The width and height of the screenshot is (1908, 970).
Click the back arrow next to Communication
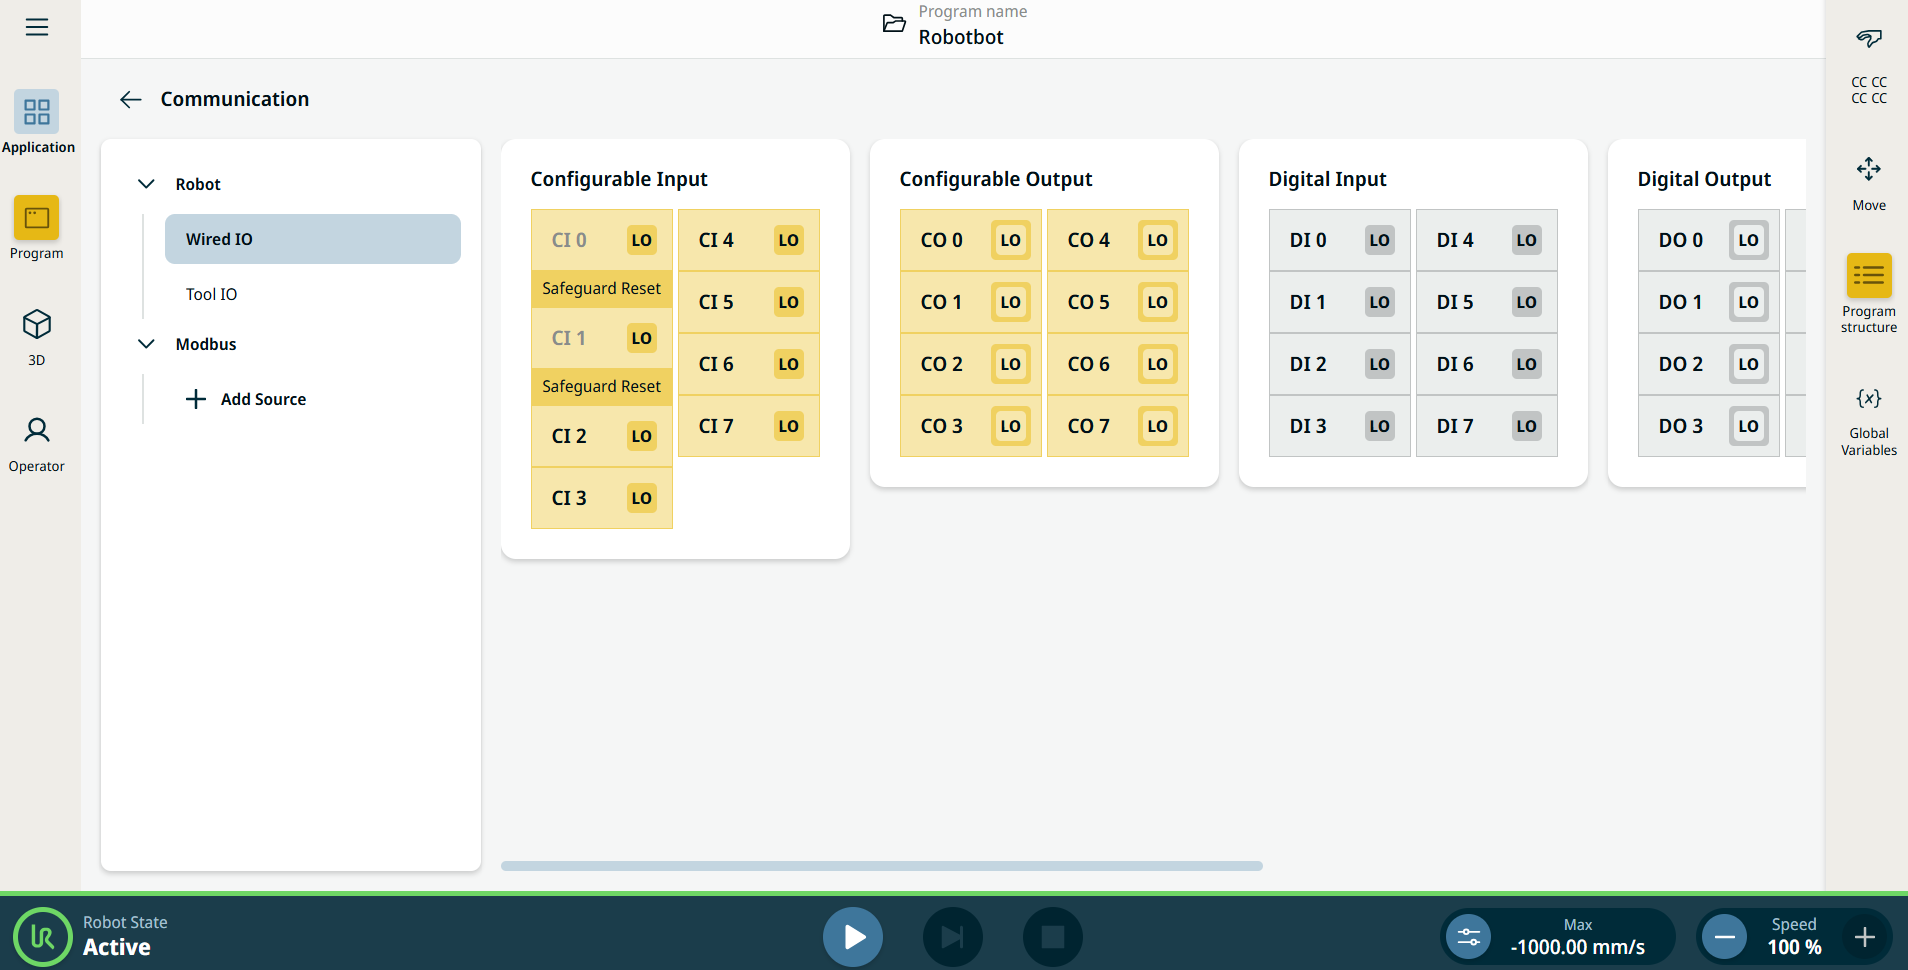[130, 99]
